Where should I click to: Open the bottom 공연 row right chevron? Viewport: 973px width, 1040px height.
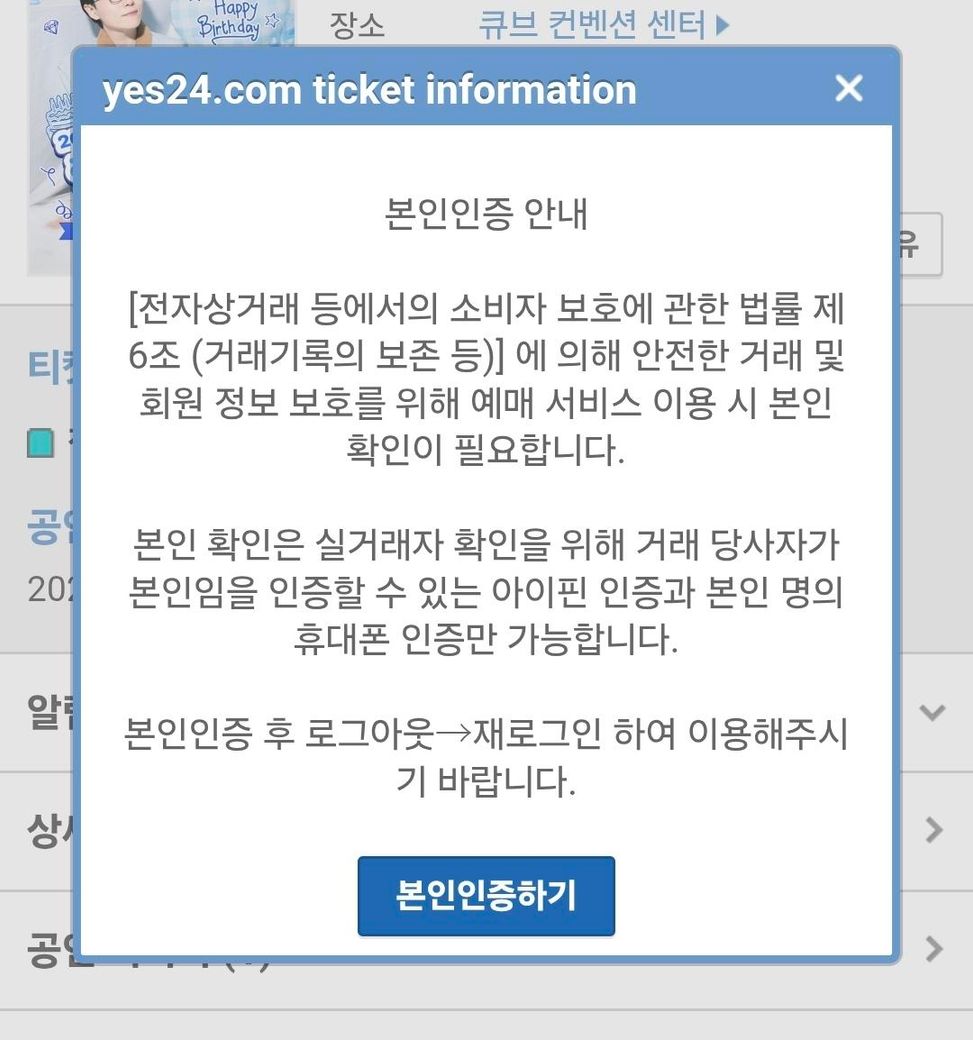pyautogui.click(x=934, y=948)
